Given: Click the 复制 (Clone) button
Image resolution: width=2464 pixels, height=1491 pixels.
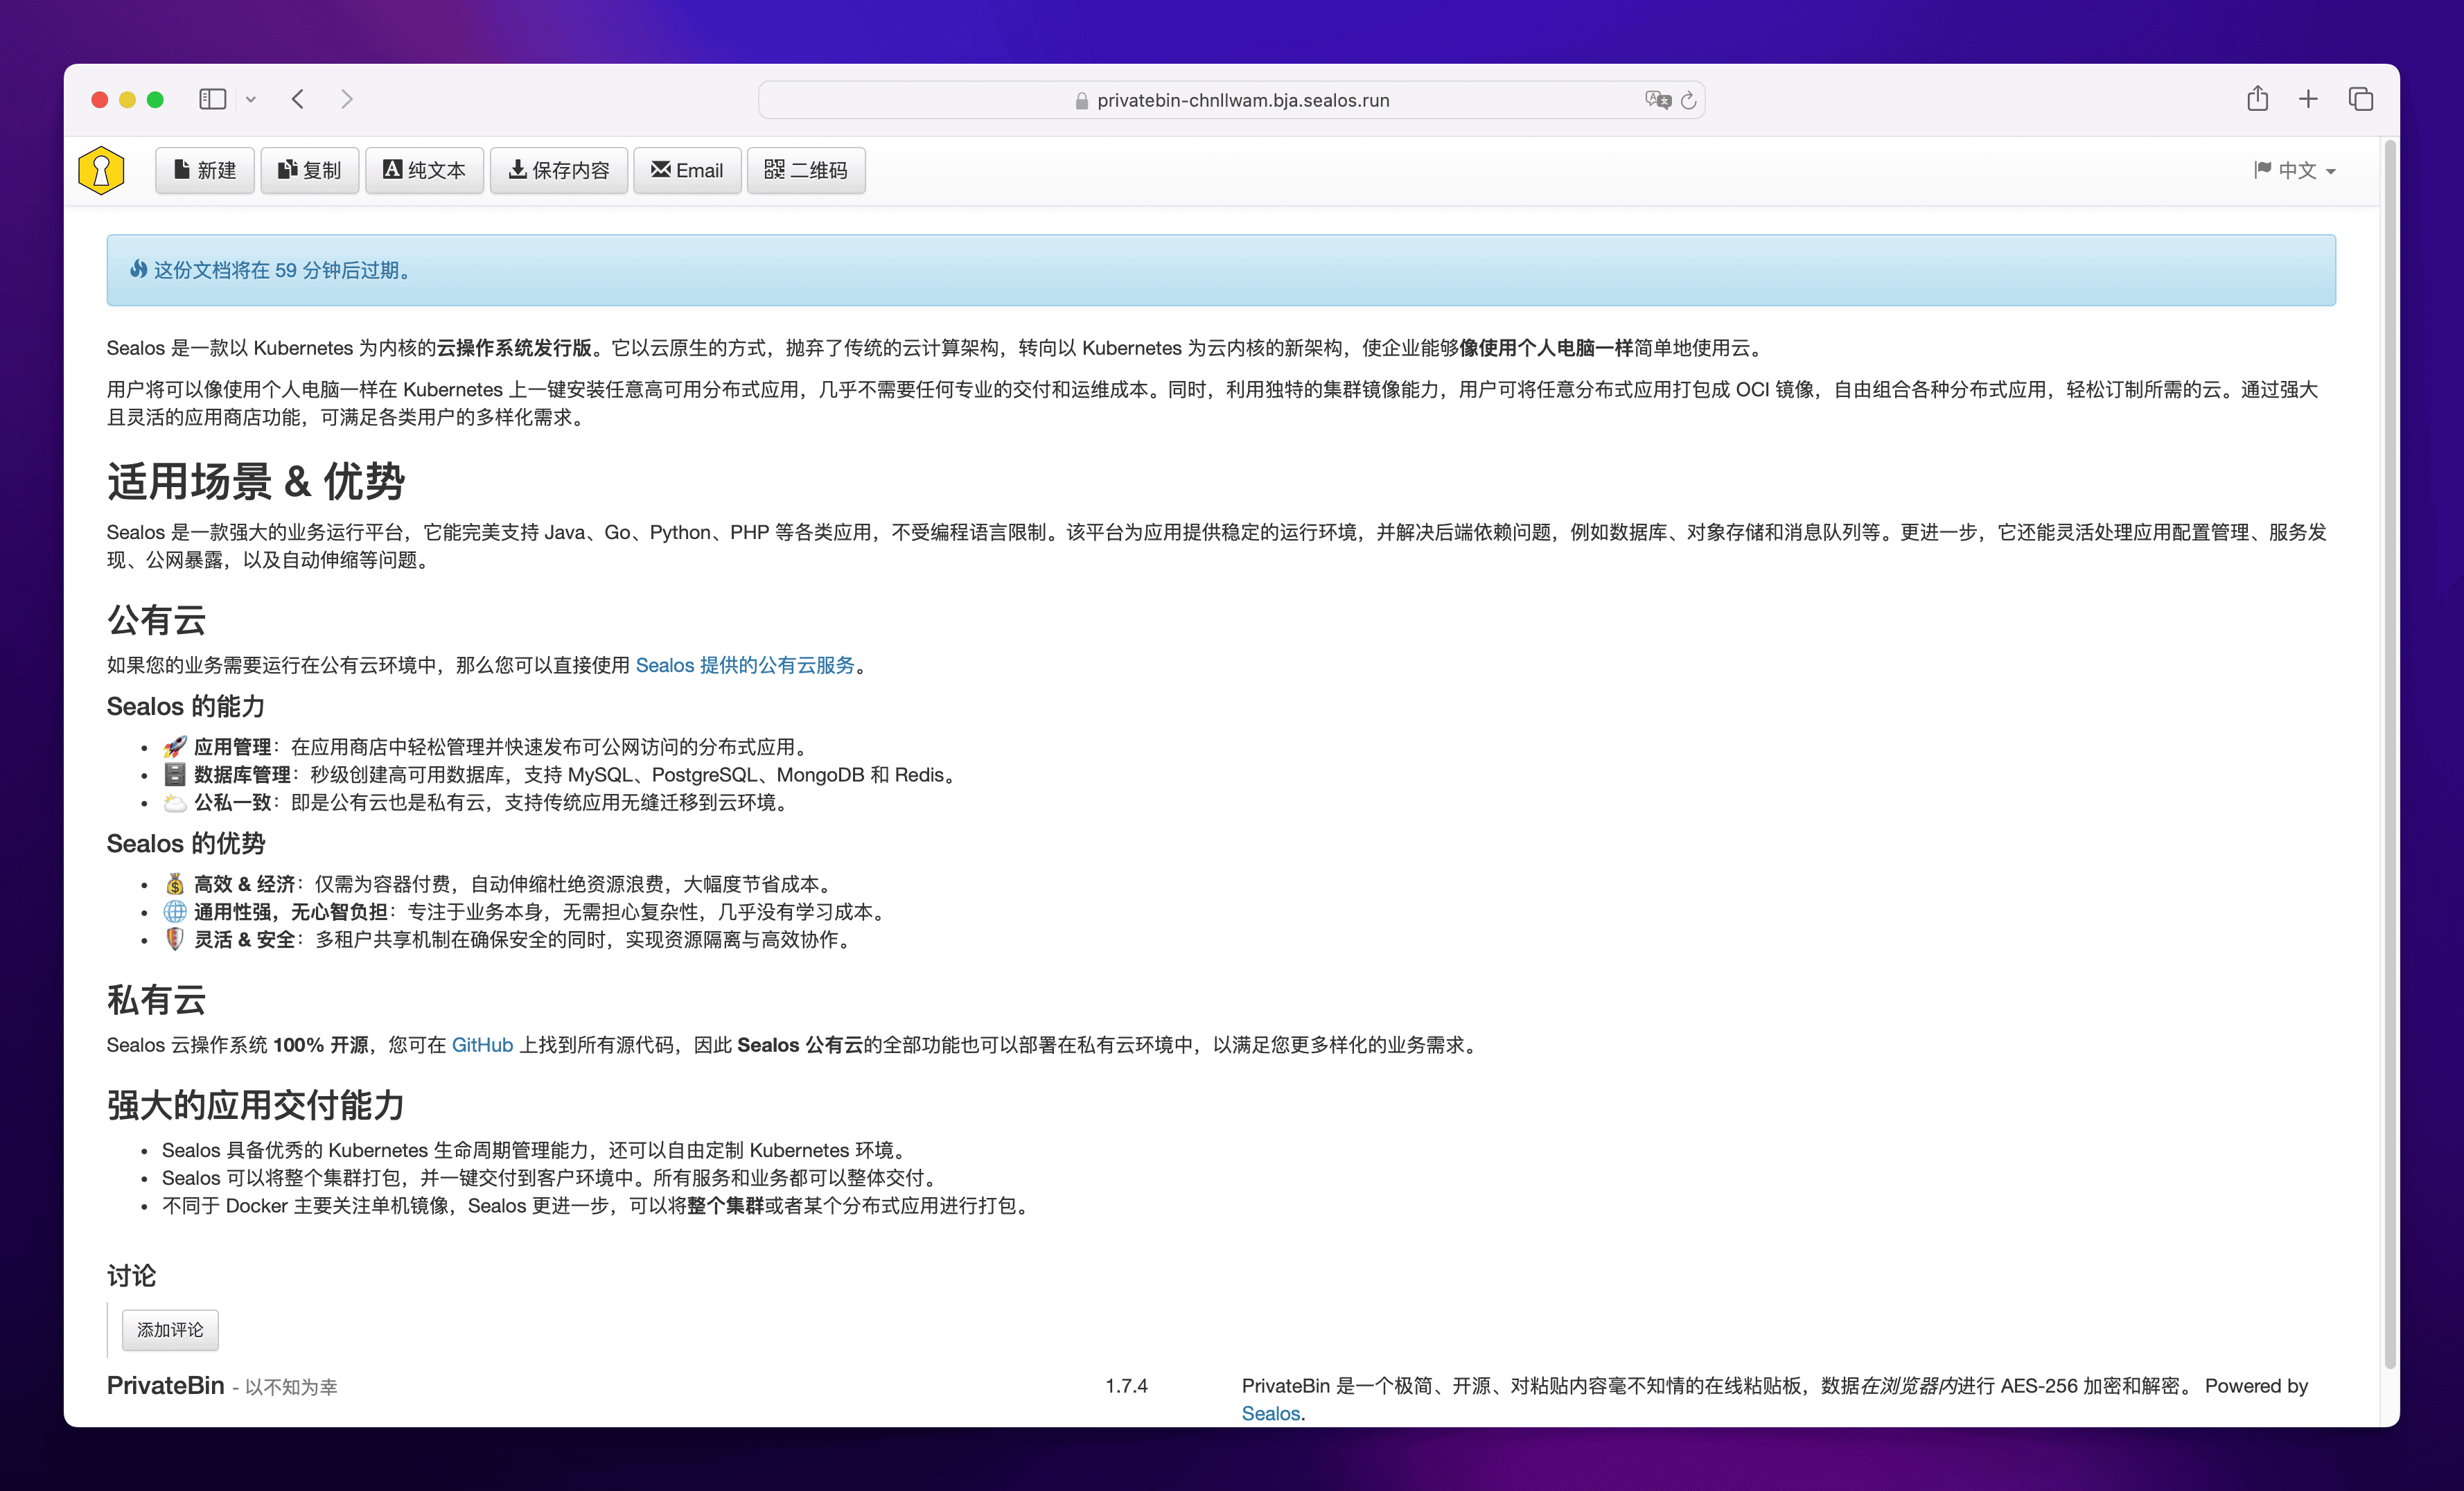Looking at the screenshot, I should [x=310, y=170].
